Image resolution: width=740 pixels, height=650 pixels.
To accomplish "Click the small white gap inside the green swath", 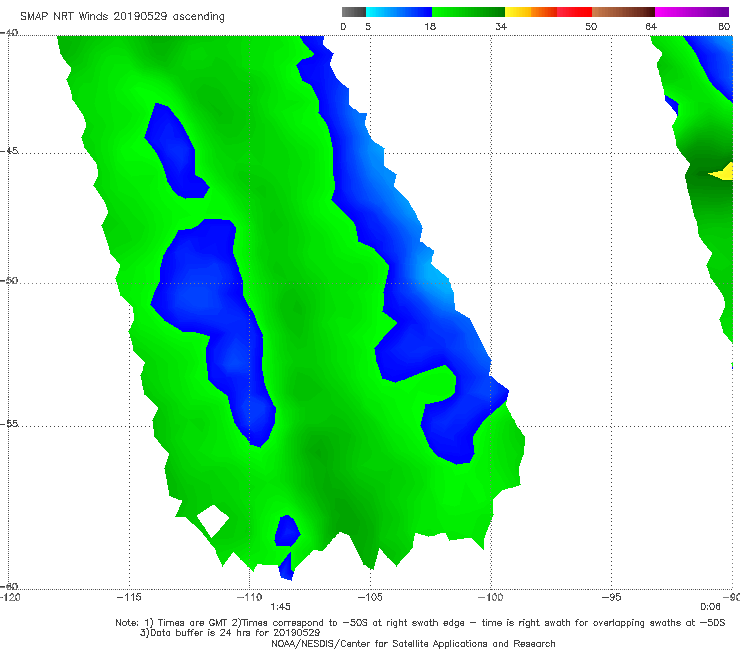I will (213, 521).
